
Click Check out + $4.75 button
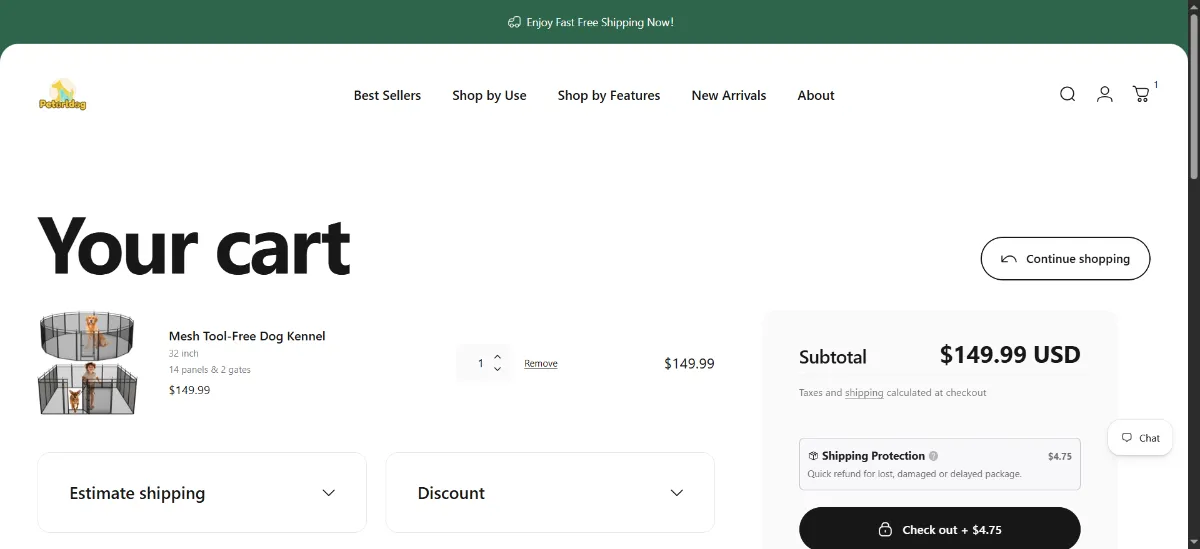pyautogui.click(x=940, y=529)
